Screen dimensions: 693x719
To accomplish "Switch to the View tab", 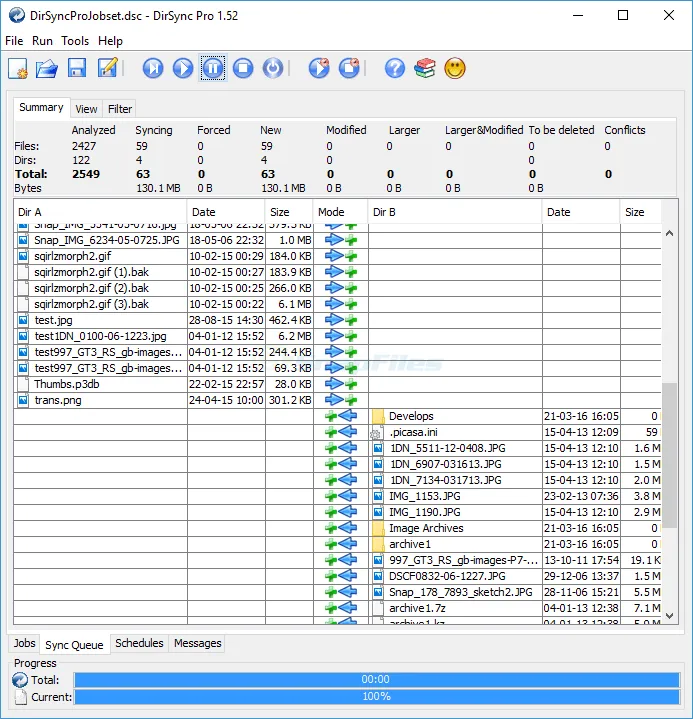I will 86,109.
